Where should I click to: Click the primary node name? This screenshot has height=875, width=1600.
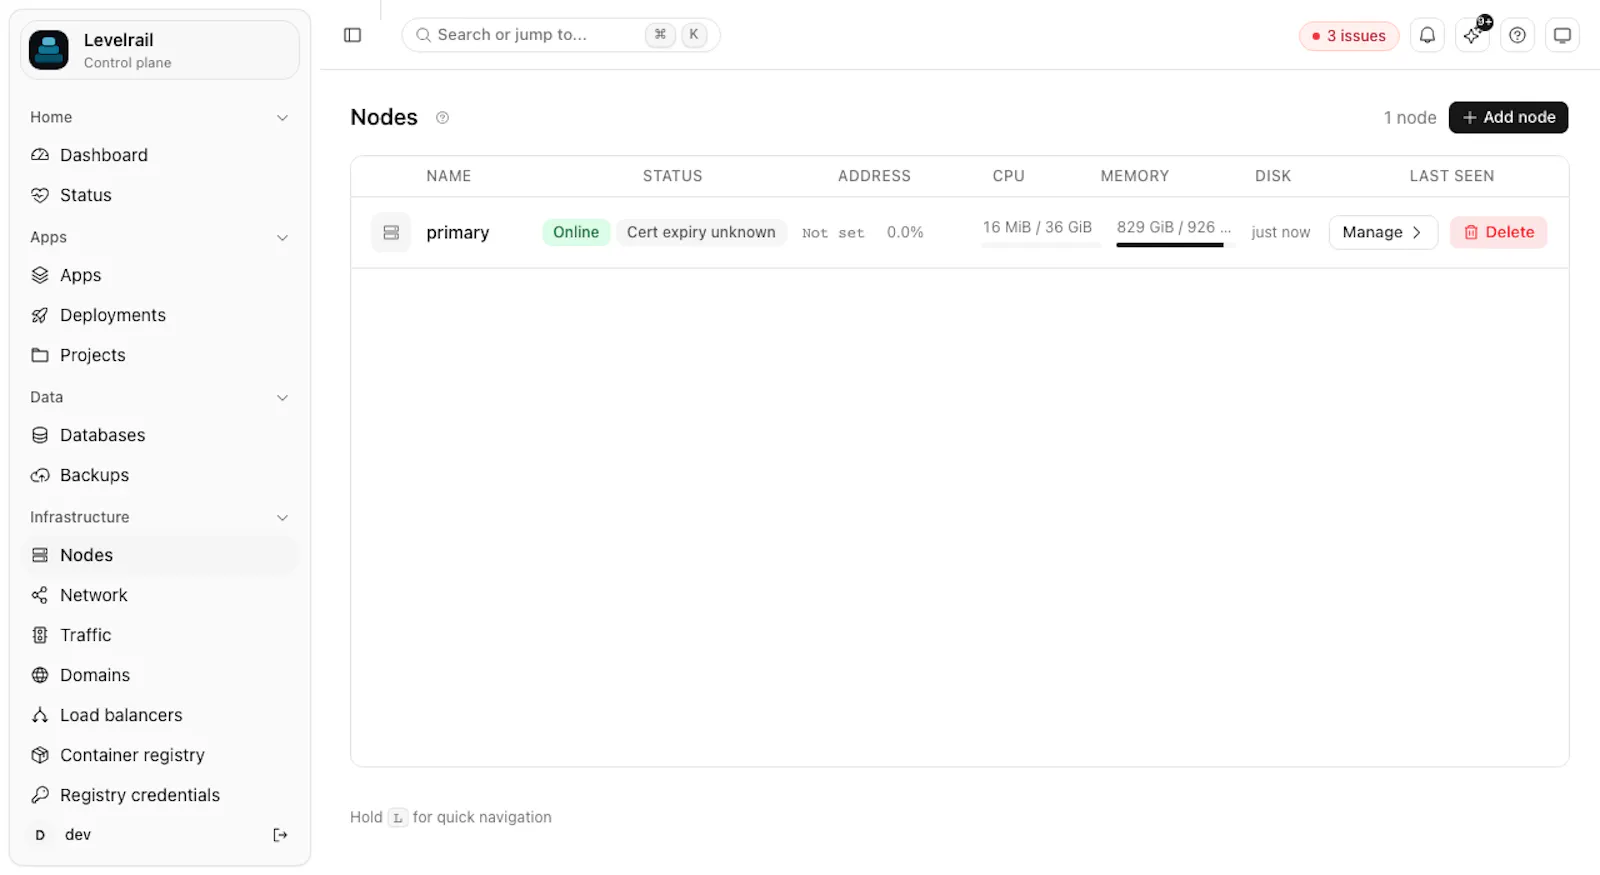458,233
